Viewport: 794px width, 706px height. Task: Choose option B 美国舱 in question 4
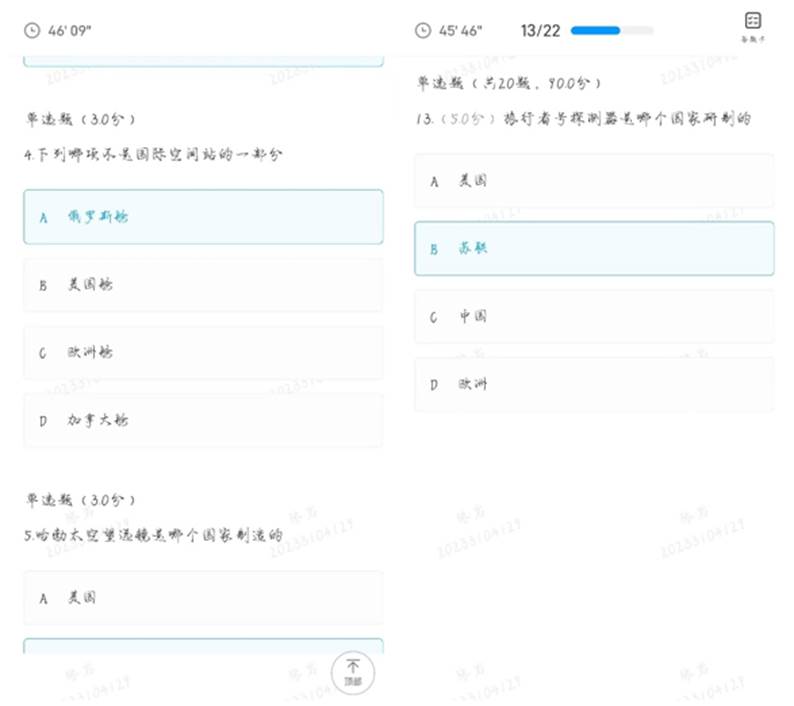point(203,285)
